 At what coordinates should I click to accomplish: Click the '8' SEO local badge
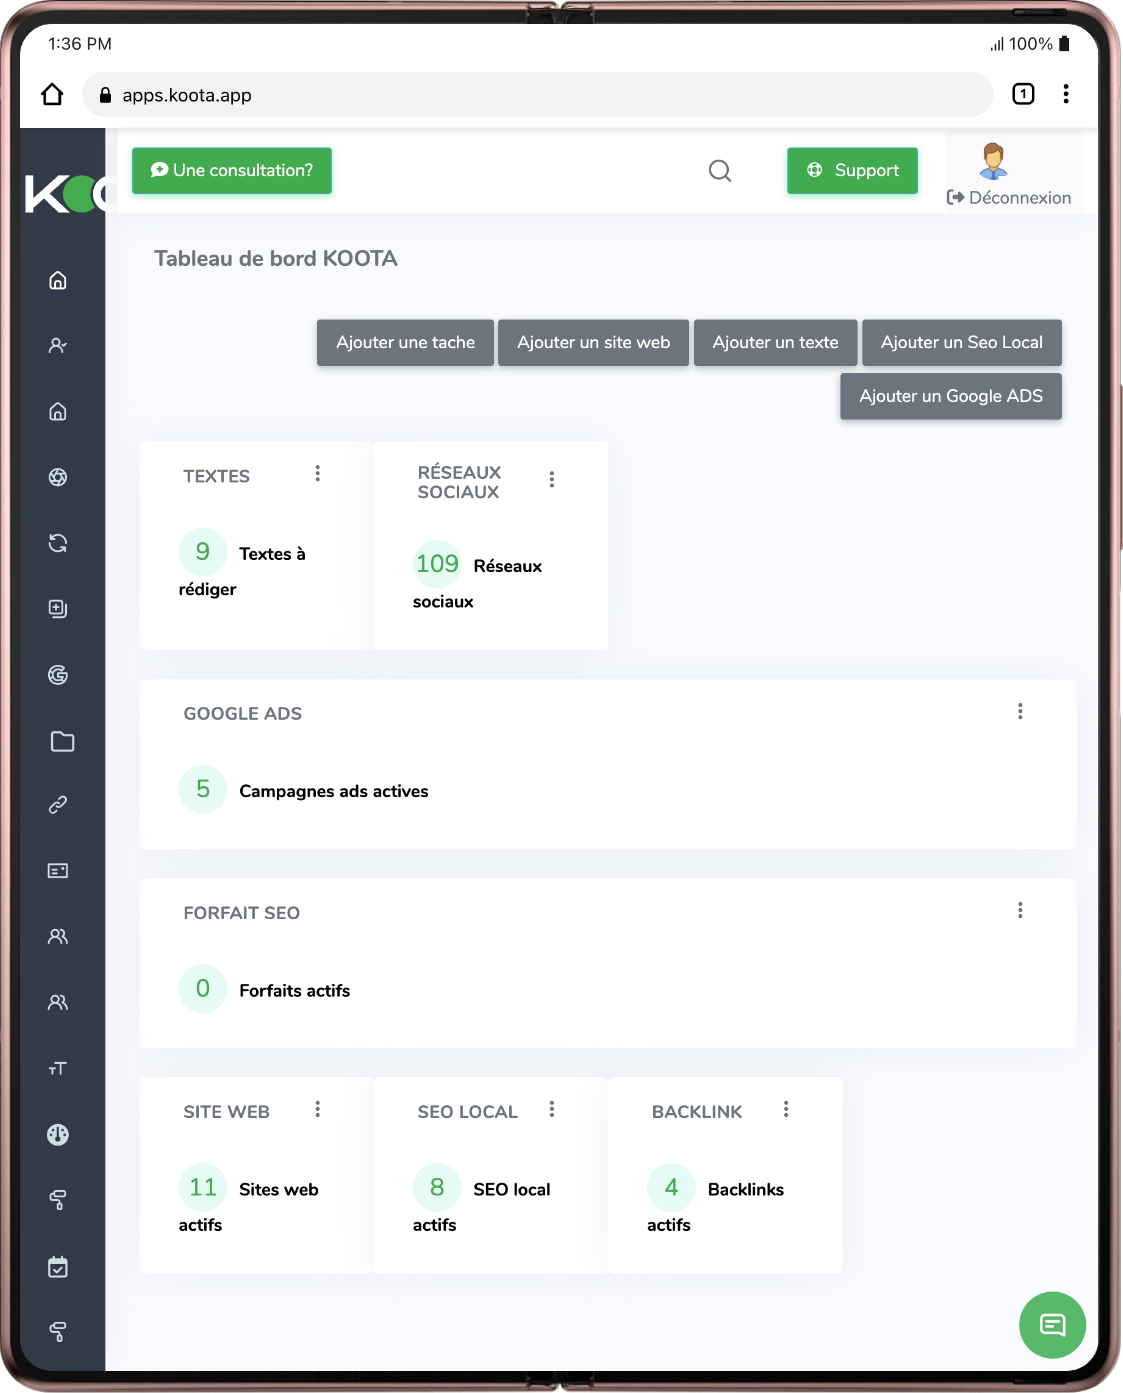point(437,1188)
